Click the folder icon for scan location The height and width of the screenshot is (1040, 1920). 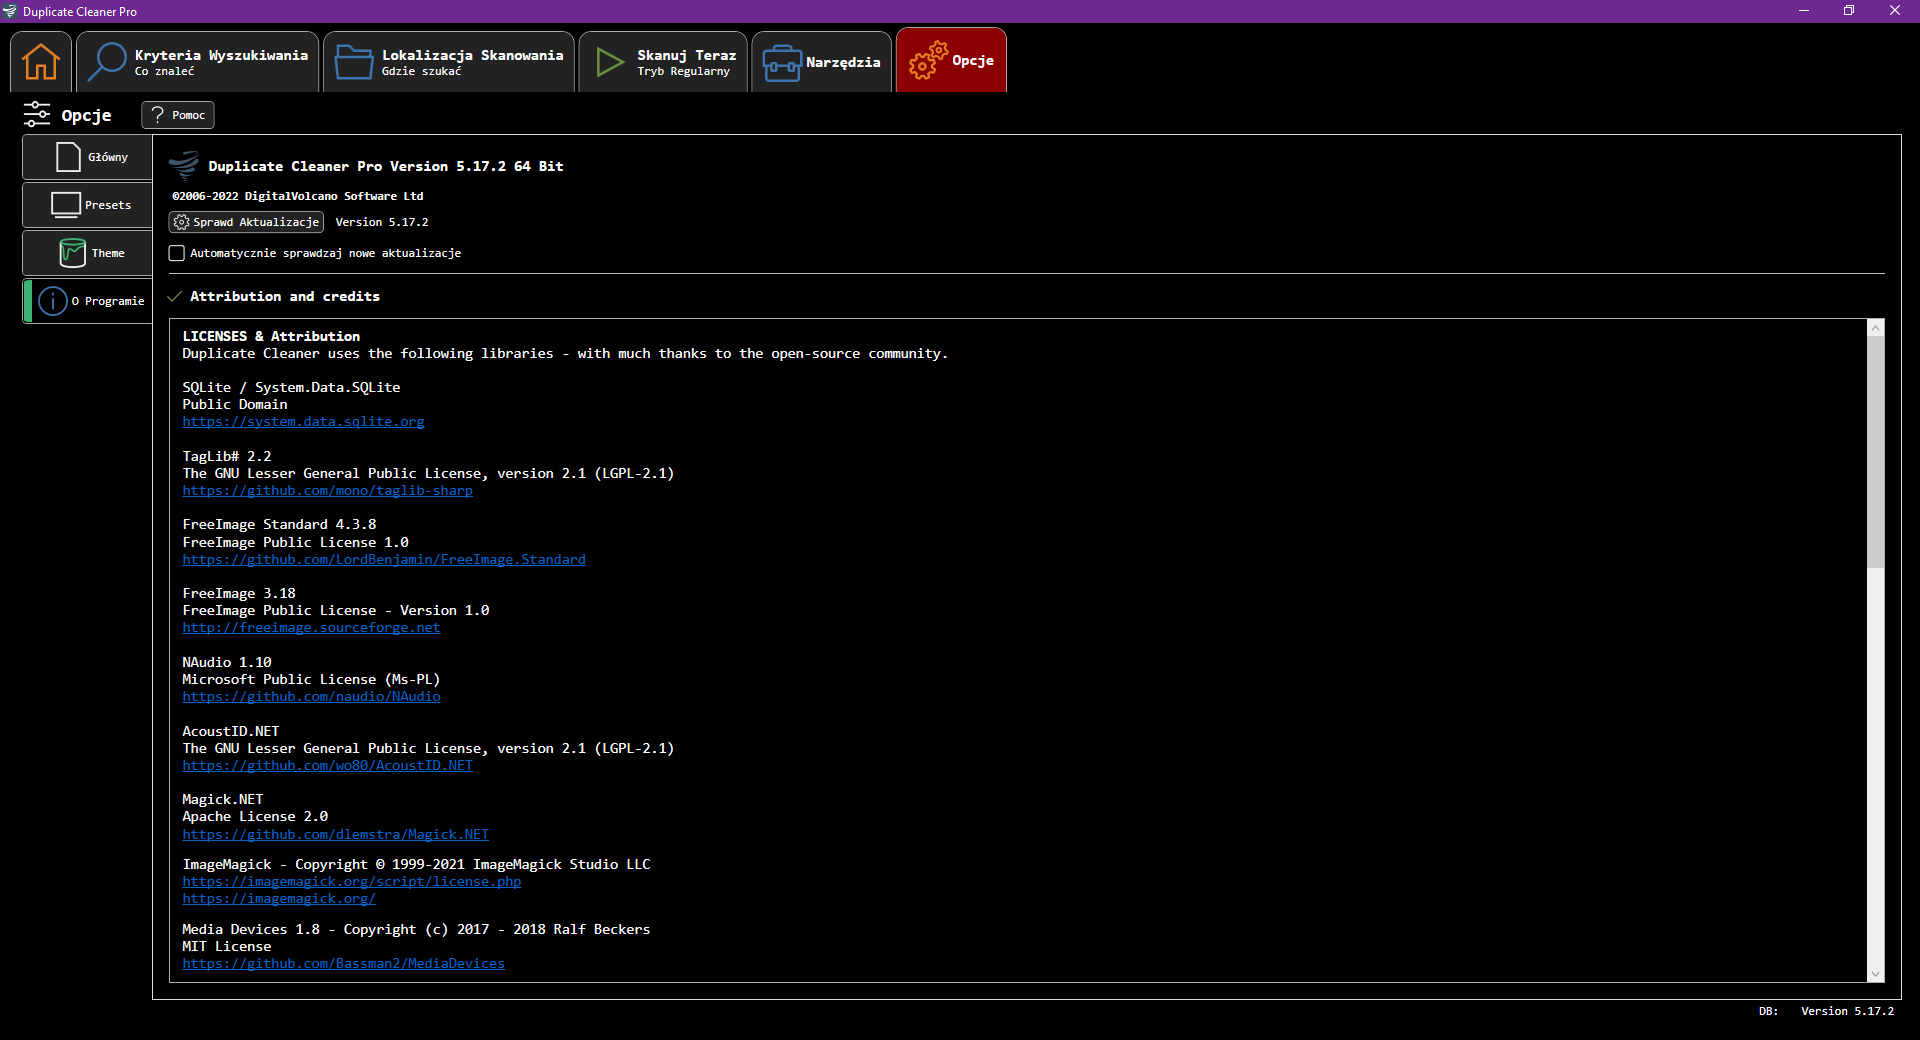click(354, 61)
